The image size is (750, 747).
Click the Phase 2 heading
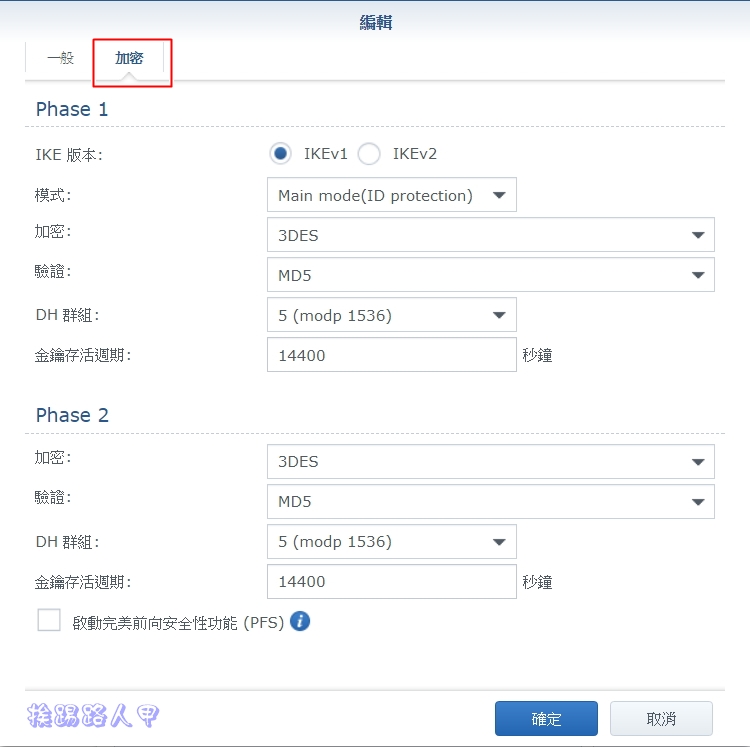pyautogui.click(x=72, y=415)
